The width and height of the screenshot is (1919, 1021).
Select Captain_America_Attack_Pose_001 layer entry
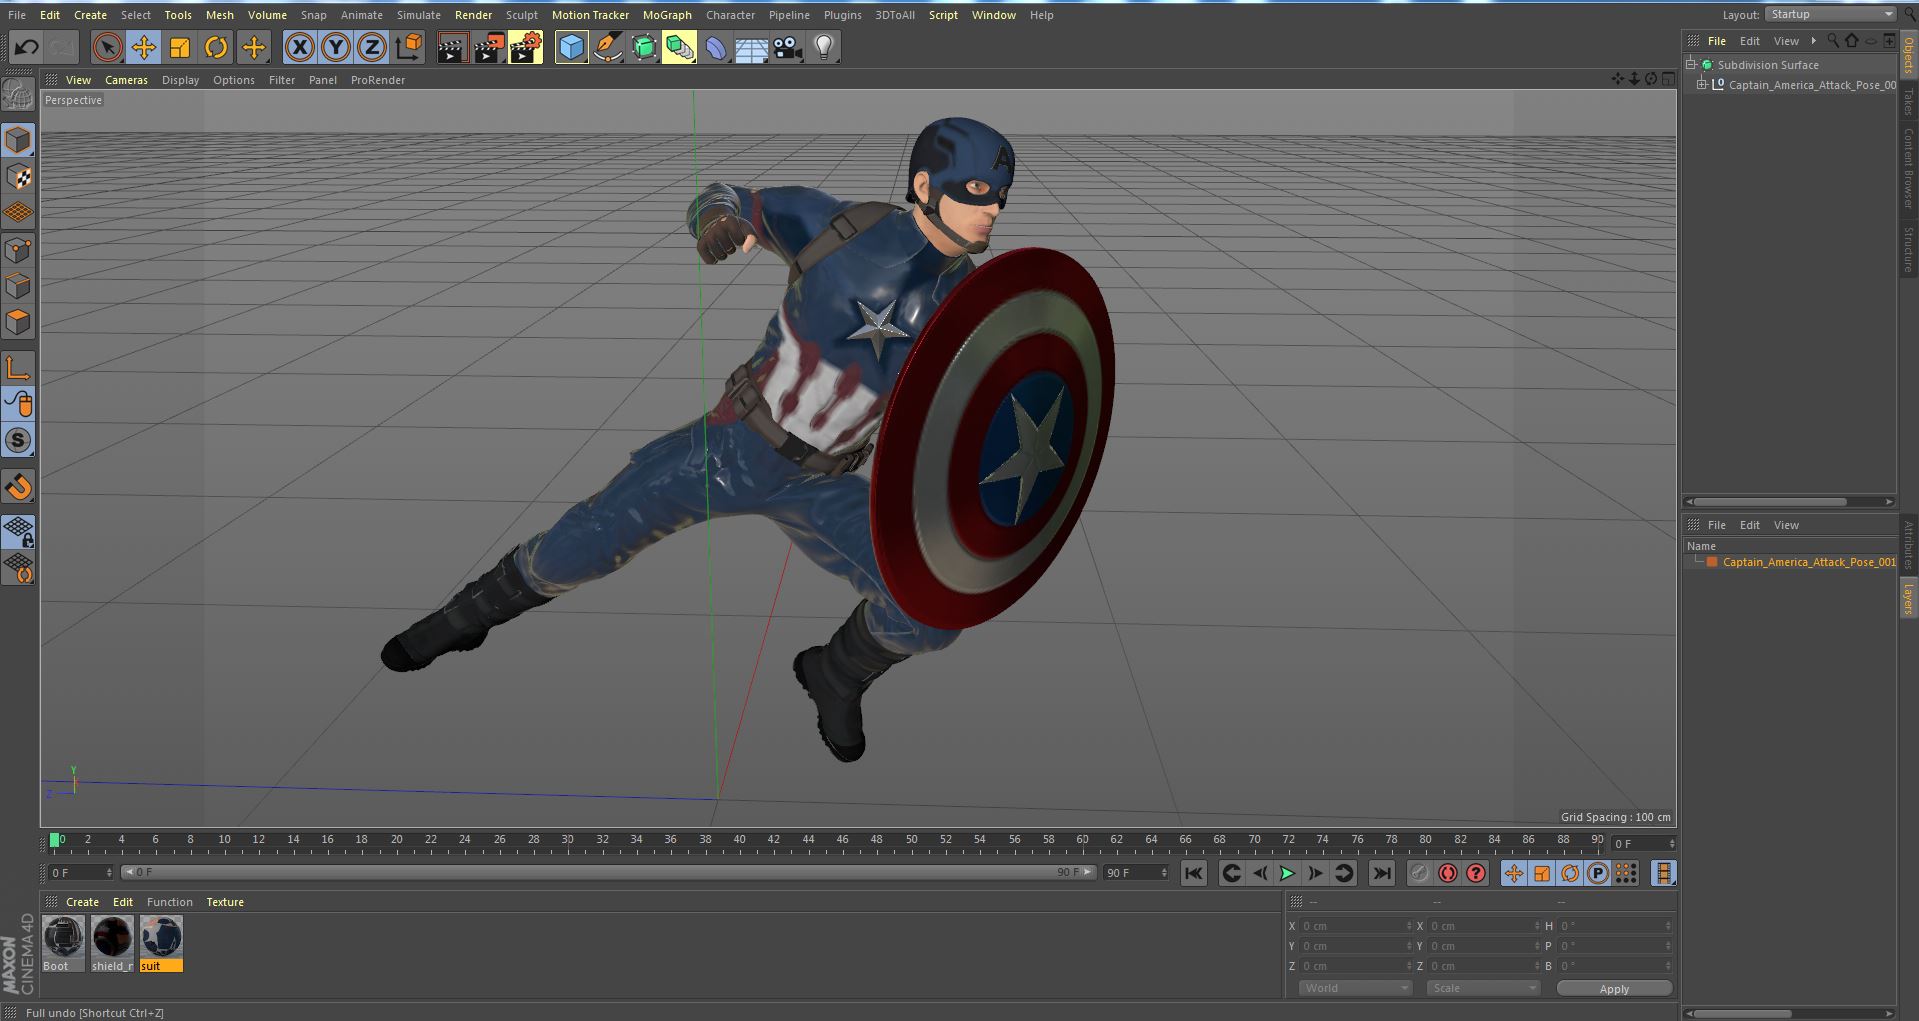[x=1808, y=562]
